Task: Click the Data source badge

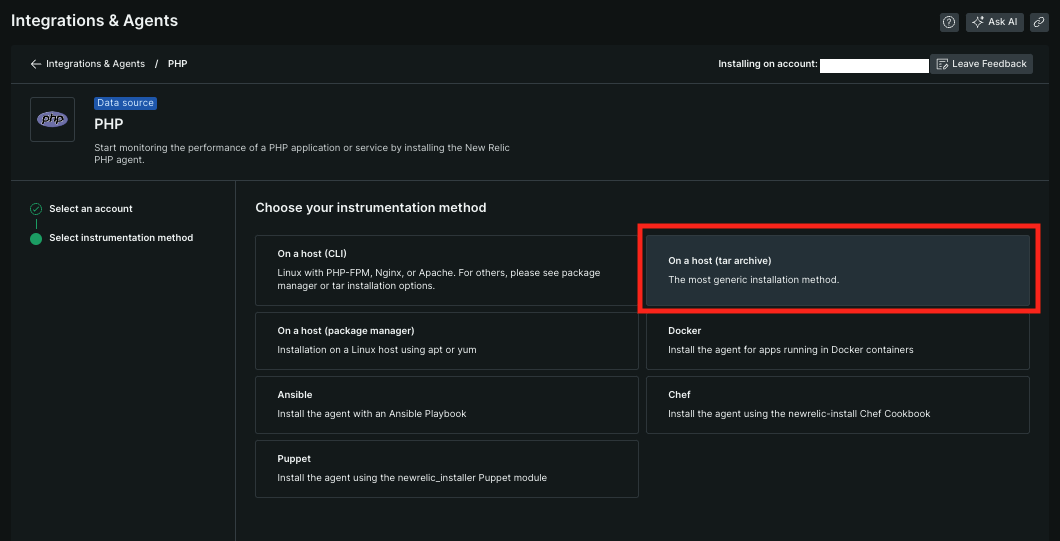Action: coord(125,103)
